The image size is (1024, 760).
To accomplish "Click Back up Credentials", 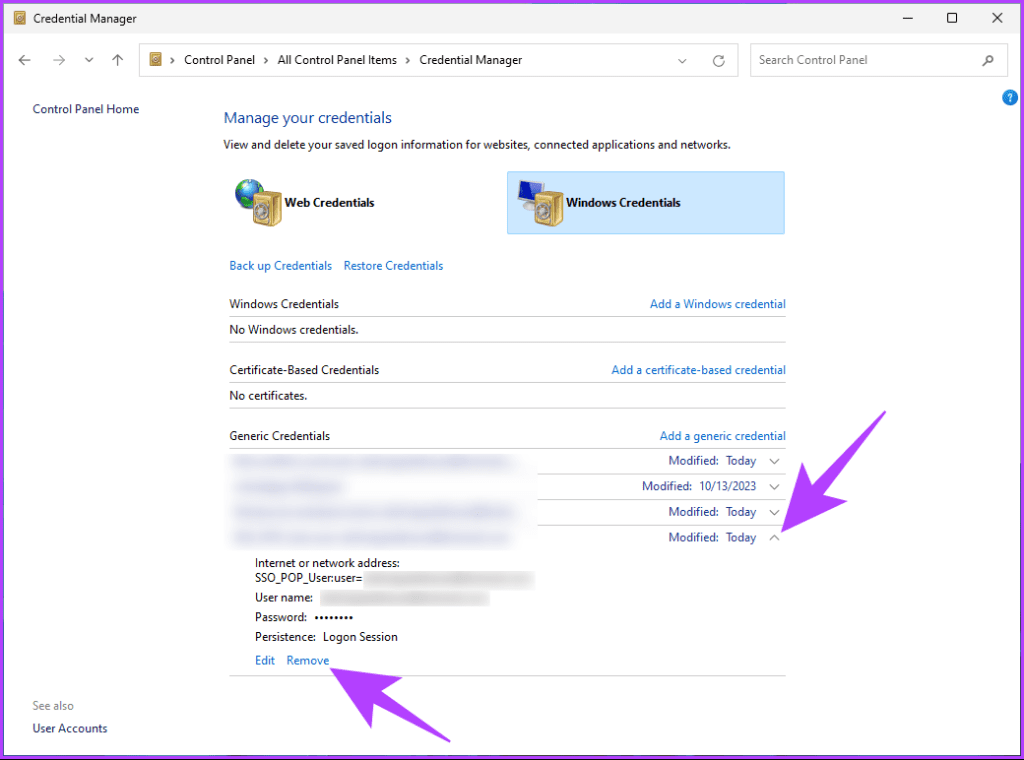I will (x=280, y=265).
